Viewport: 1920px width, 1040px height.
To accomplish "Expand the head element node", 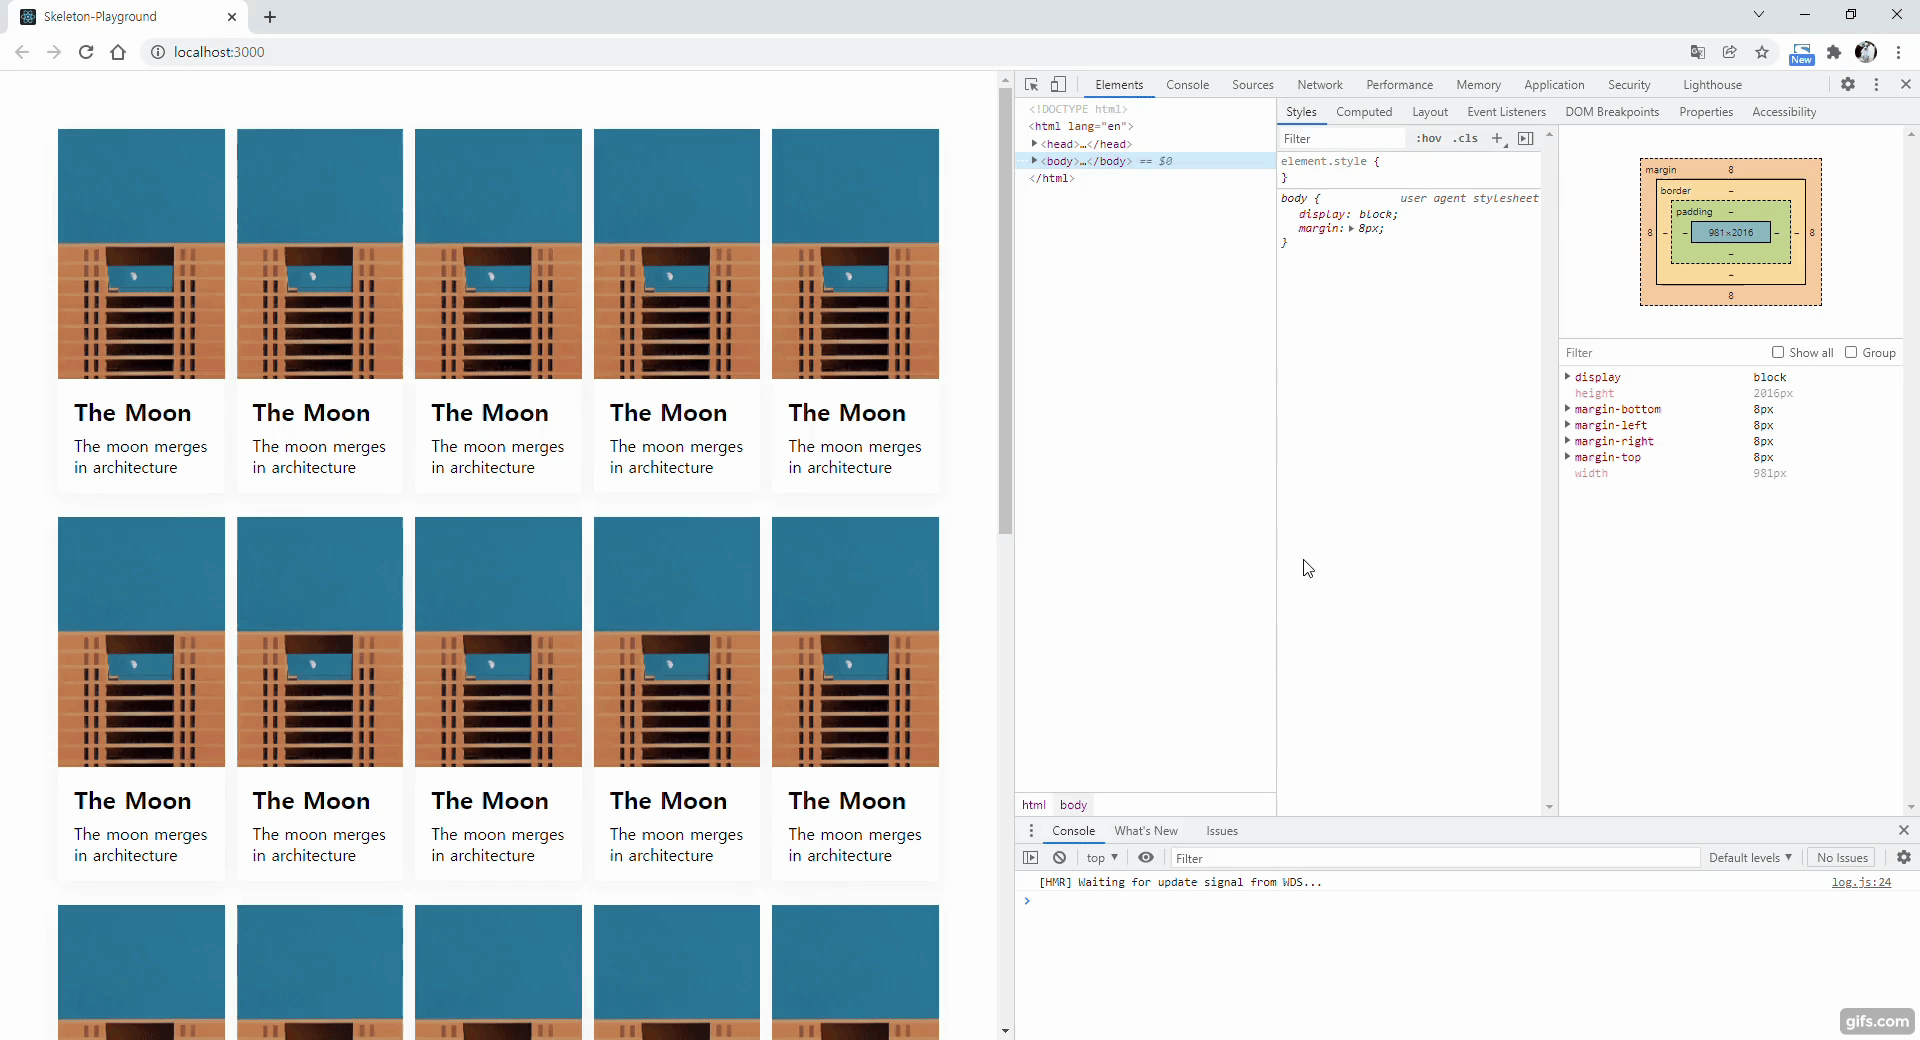I will point(1034,144).
